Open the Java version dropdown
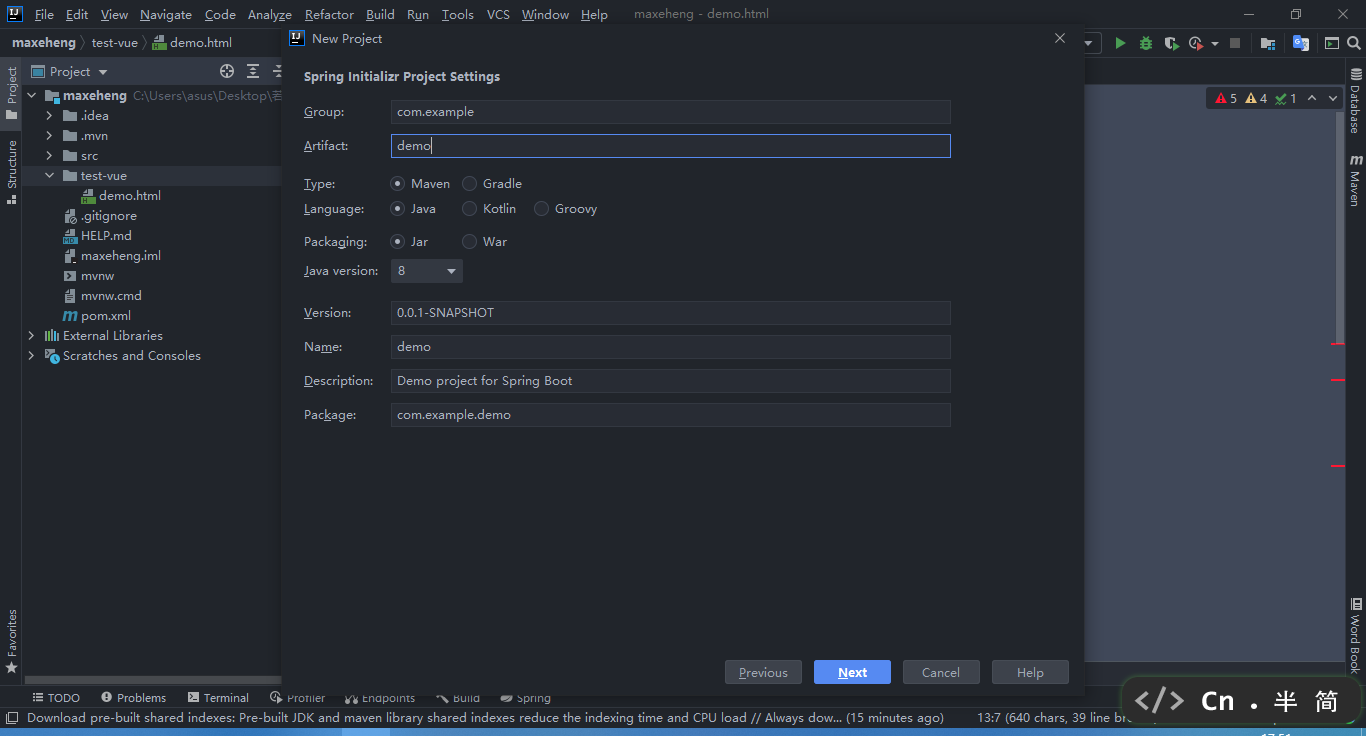The image size is (1366, 736). click(x=426, y=271)
